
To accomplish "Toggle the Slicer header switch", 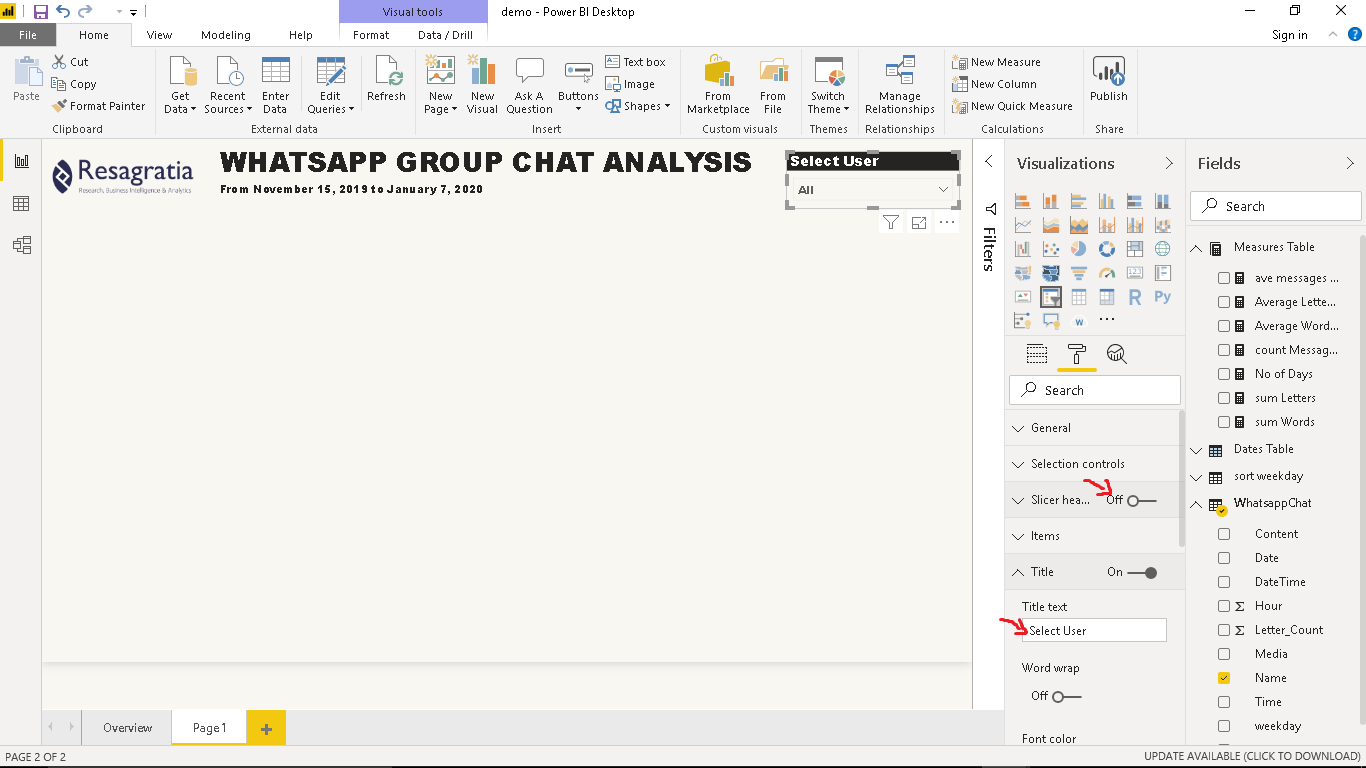I will (1141, 500).
